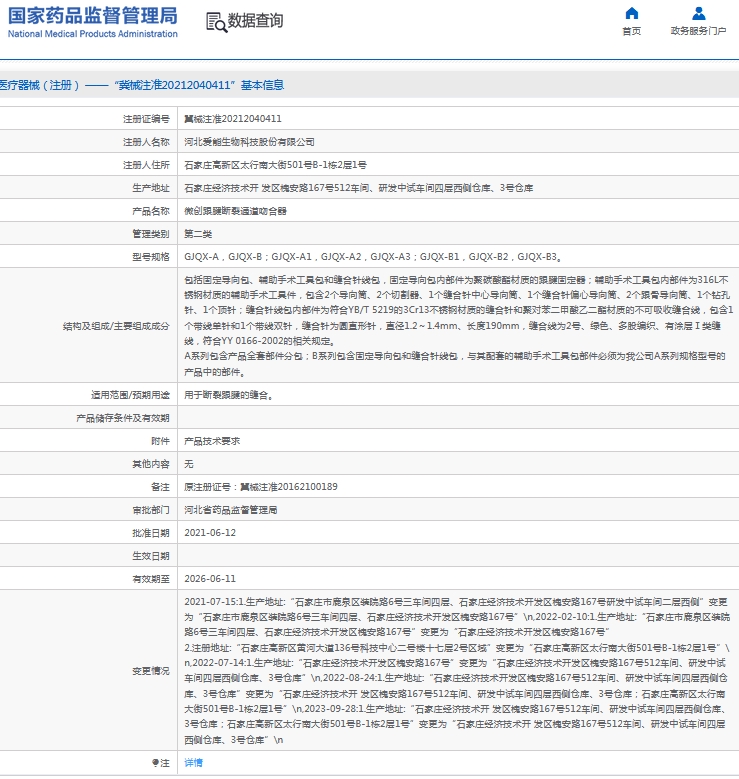Click the 有效期至 row label
This screenshot has height=779, width=739.
[x=151, y=578]
